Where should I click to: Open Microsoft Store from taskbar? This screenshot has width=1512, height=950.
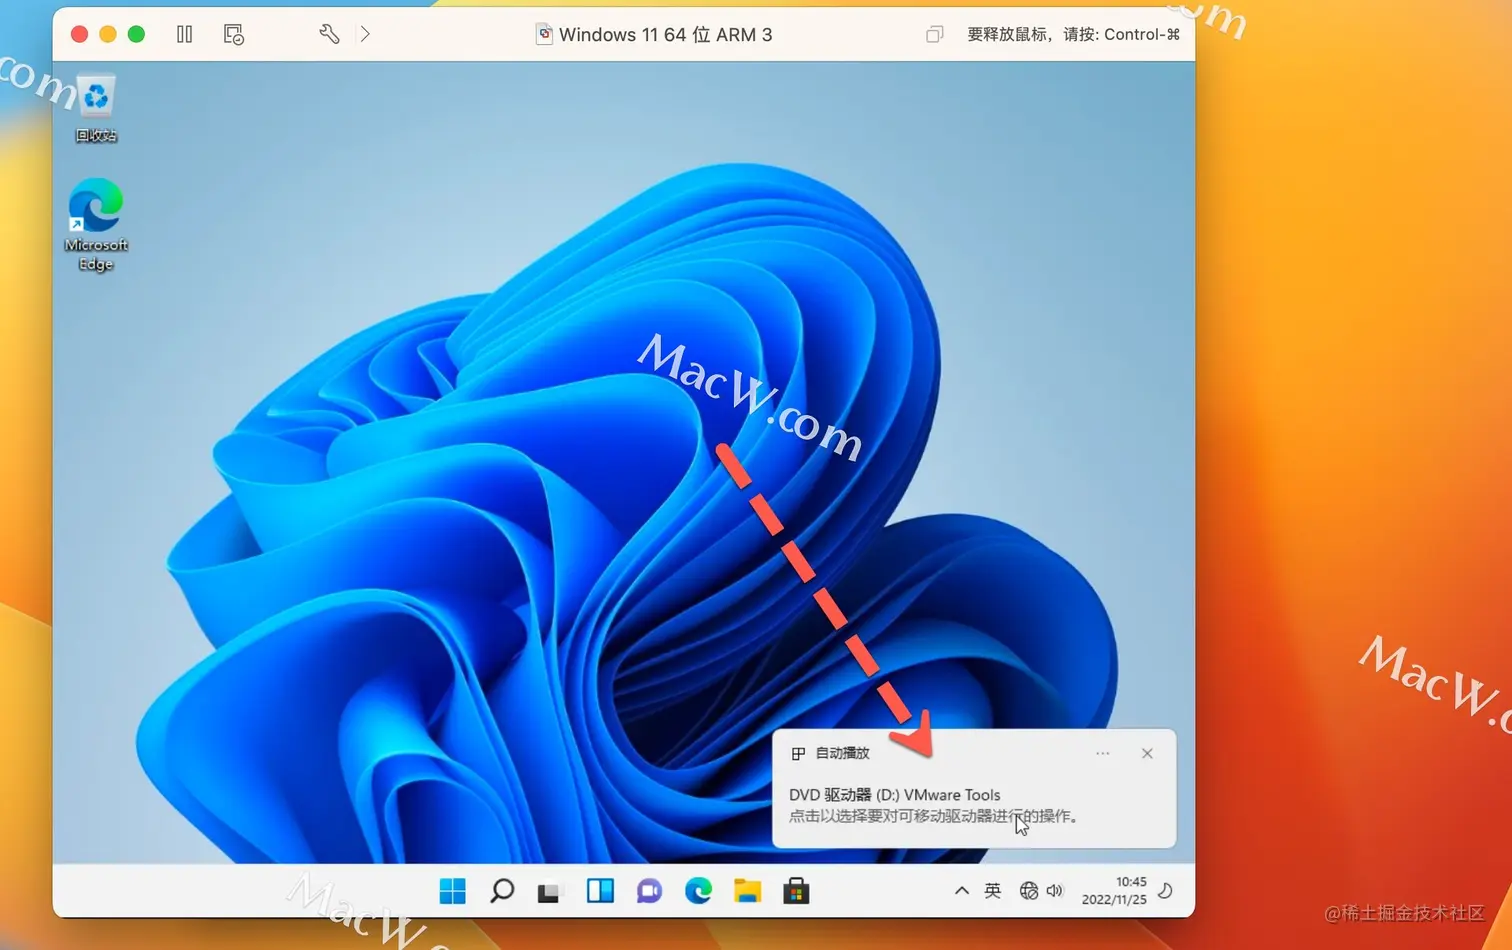coord(796,891)
